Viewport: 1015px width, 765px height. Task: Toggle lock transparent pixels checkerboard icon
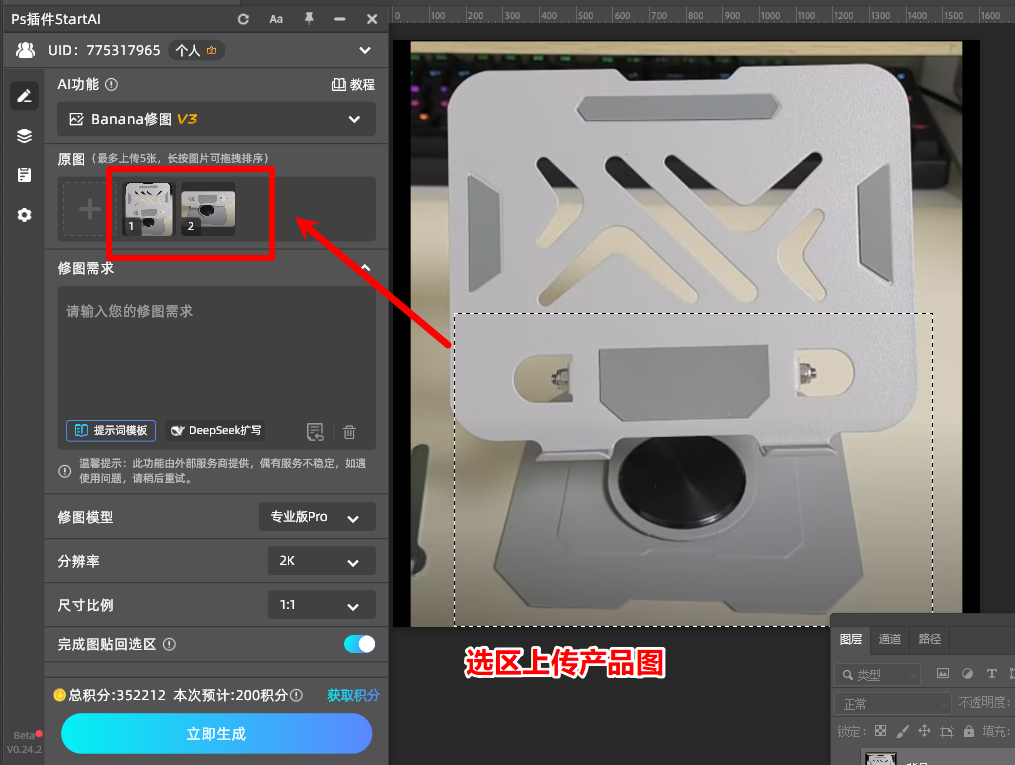click(x=880, y=731)
